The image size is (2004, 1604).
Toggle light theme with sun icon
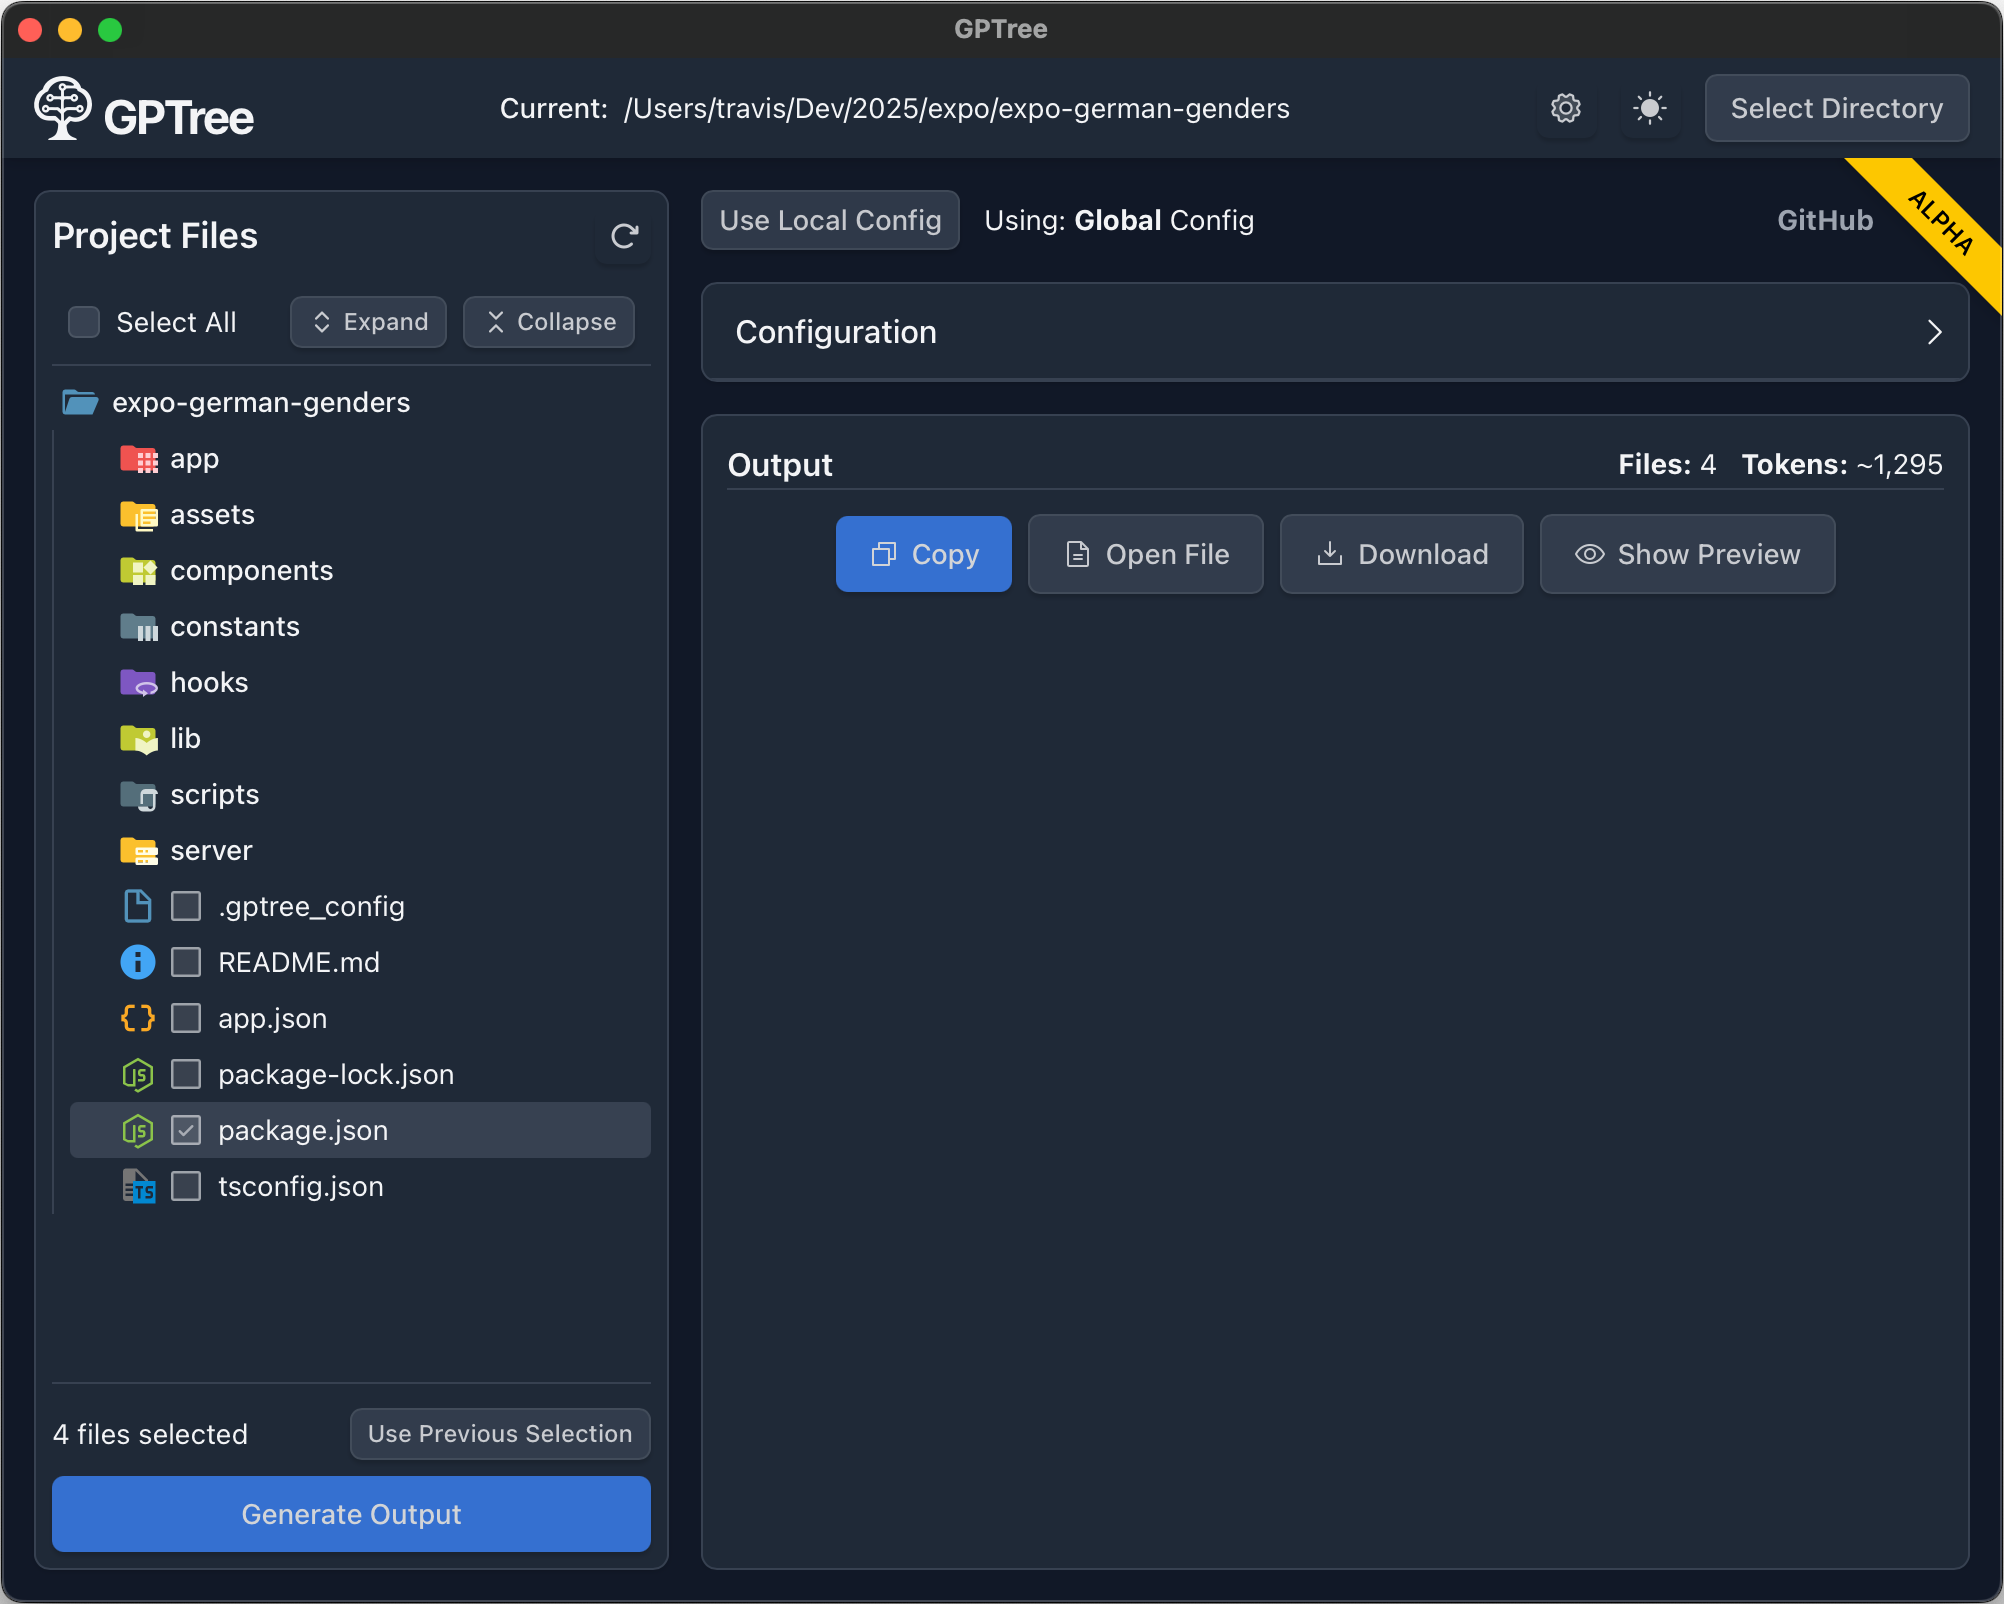[1649, 108]
